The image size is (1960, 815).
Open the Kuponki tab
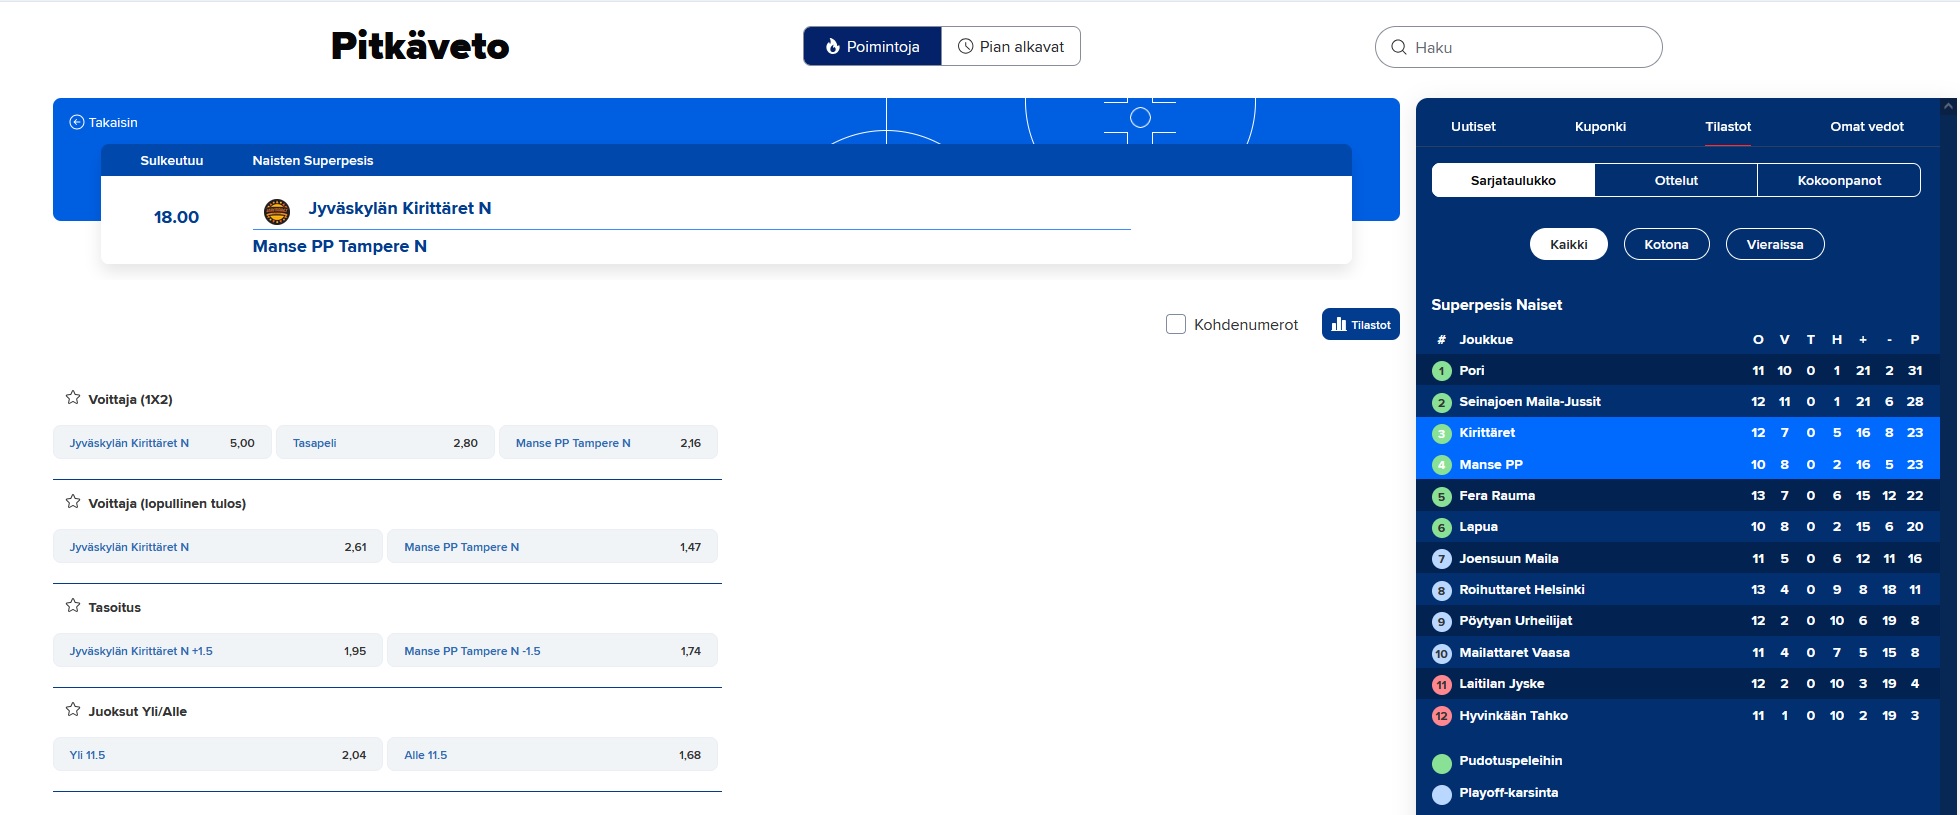pyautogui.click(x=1600, y=126)
